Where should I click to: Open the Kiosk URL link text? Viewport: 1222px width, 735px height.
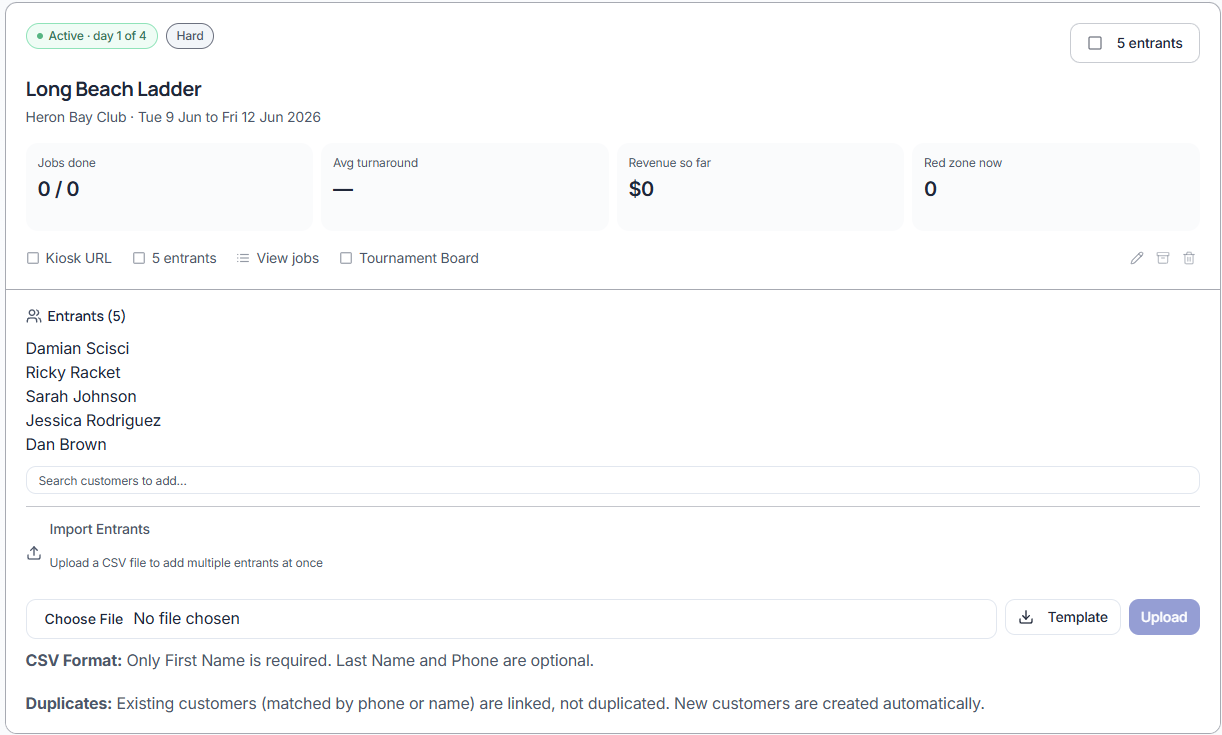(79, 258)
